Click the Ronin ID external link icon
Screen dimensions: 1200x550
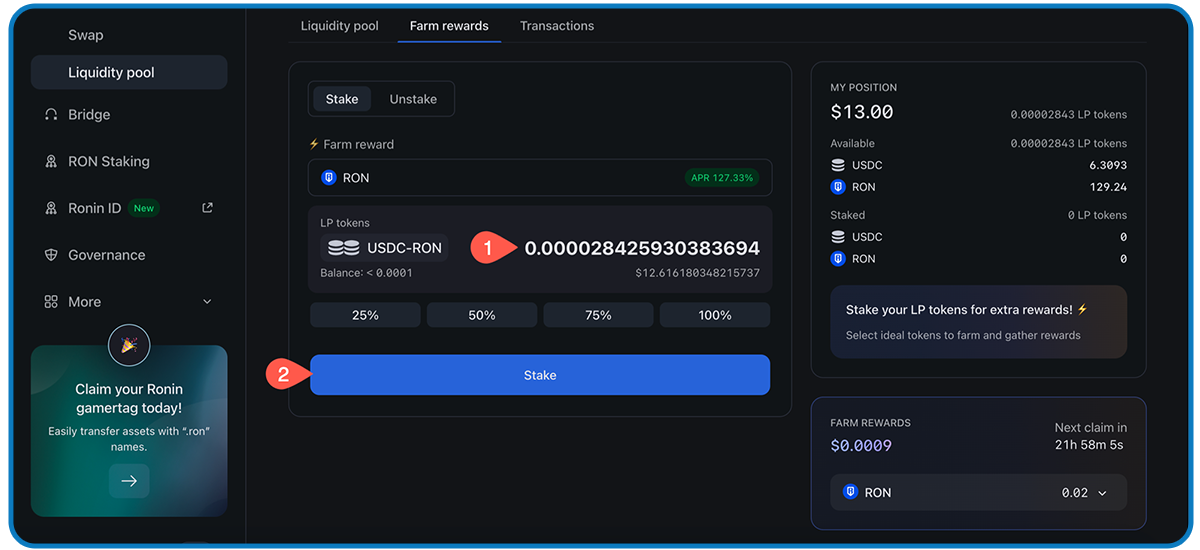207,208
